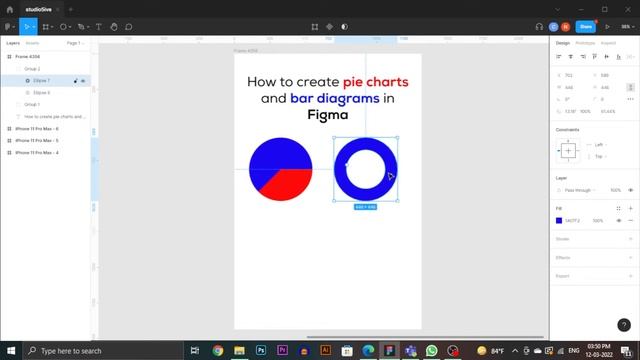Click the align top icon

pos(595,57)
